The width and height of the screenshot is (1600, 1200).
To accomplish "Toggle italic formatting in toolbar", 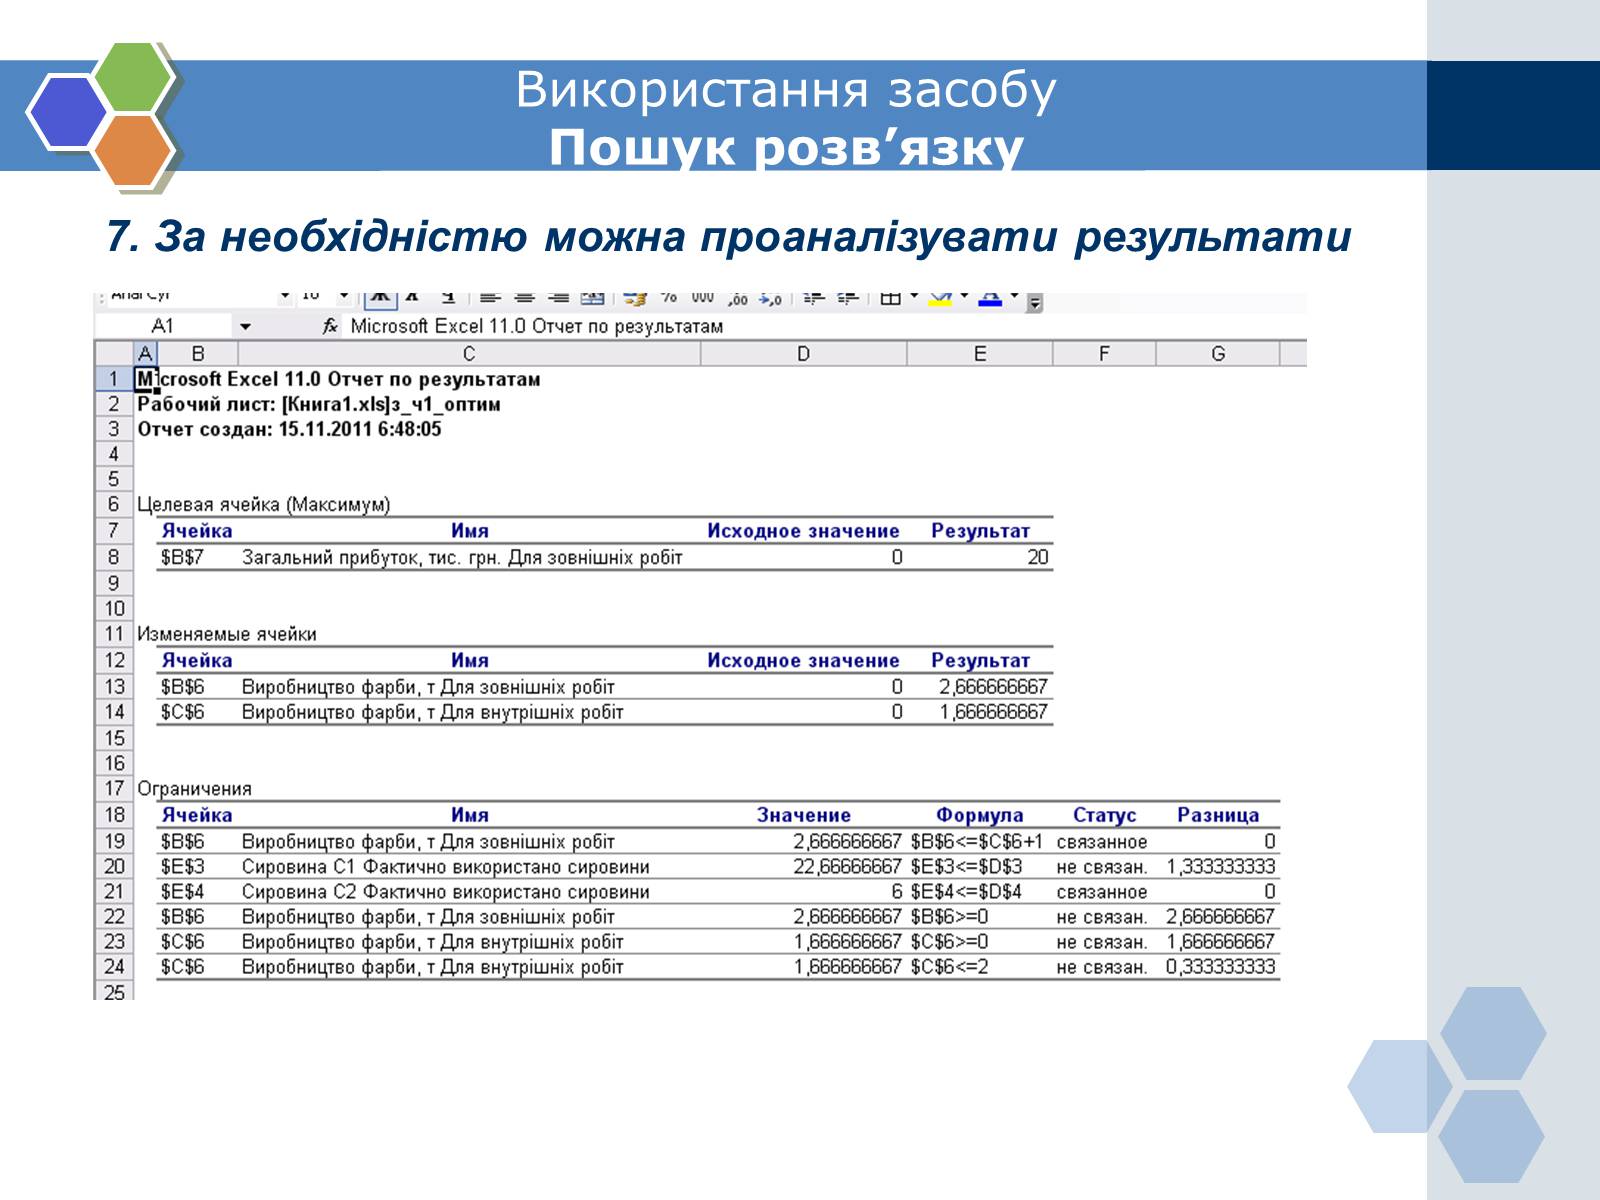I will pyautogui.click(x=412, y=298).
